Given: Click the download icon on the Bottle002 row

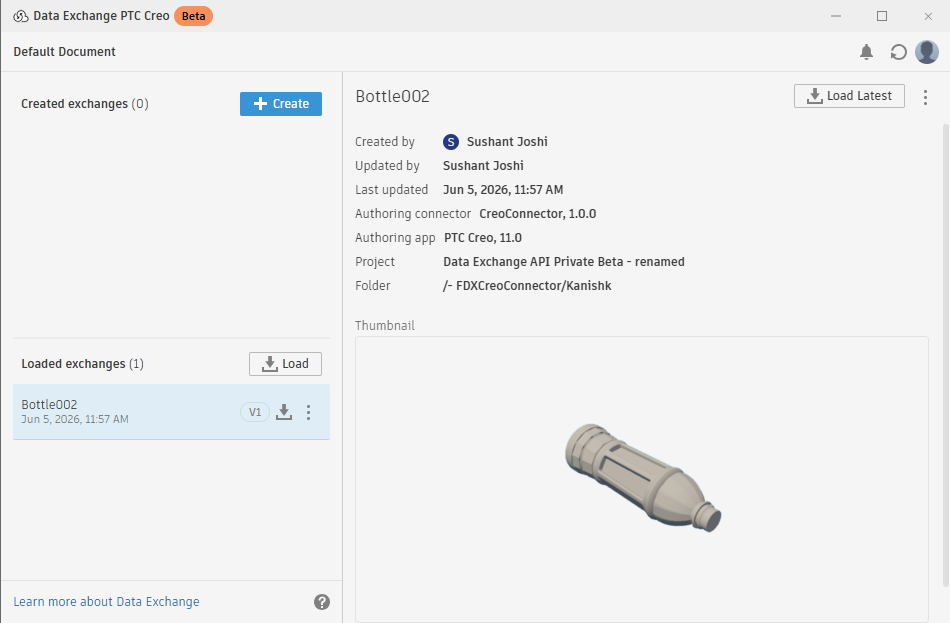Looking at the screenshot, I should pyautogui.click(x=284, y=412).
